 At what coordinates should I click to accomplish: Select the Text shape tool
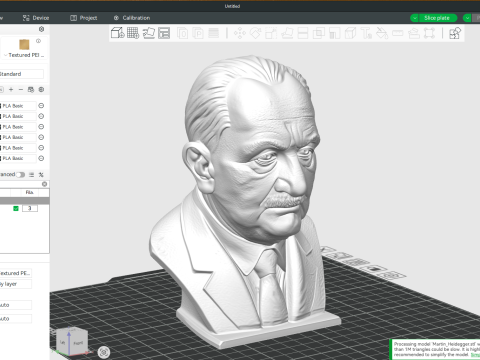click(x=366, y=33)
